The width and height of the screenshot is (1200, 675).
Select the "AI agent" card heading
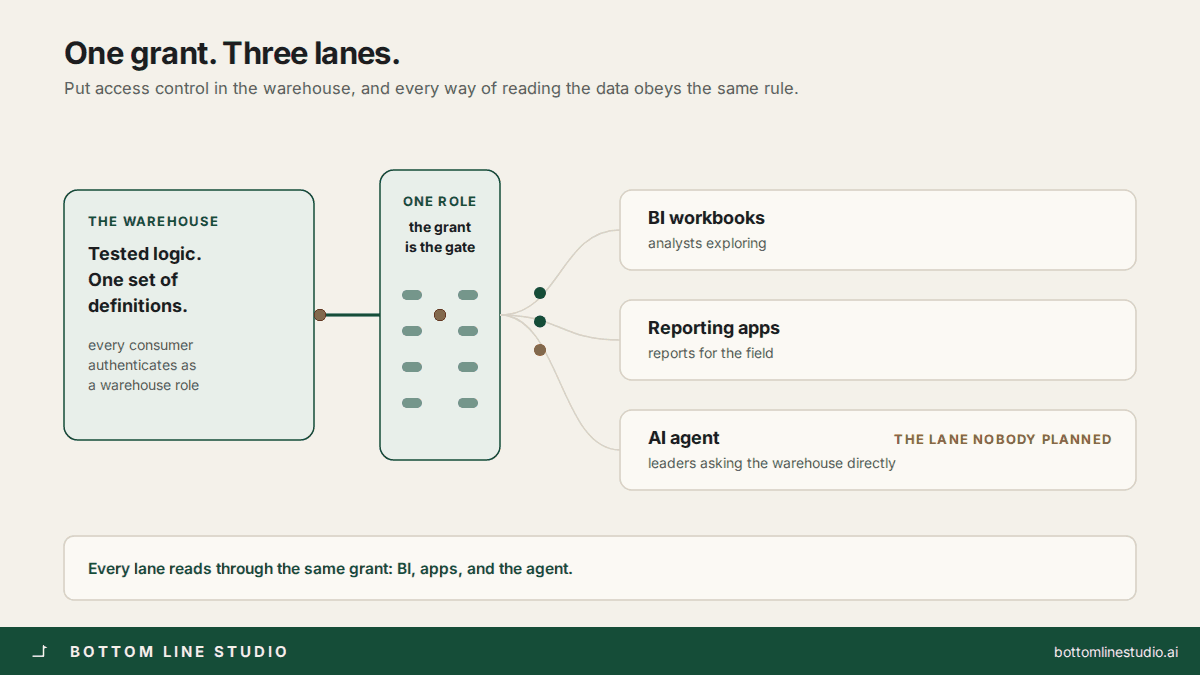pos(684,438)
